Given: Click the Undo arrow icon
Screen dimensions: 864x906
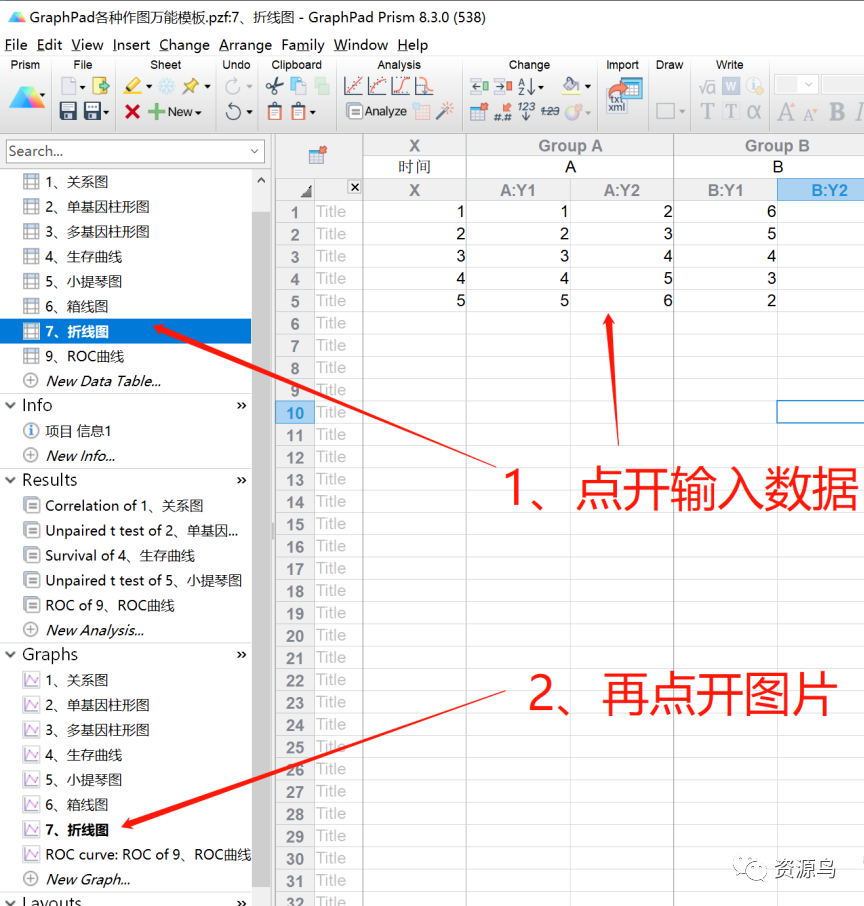Looking at the screenshot, I should pyautogui.click(x=233, y=111).
